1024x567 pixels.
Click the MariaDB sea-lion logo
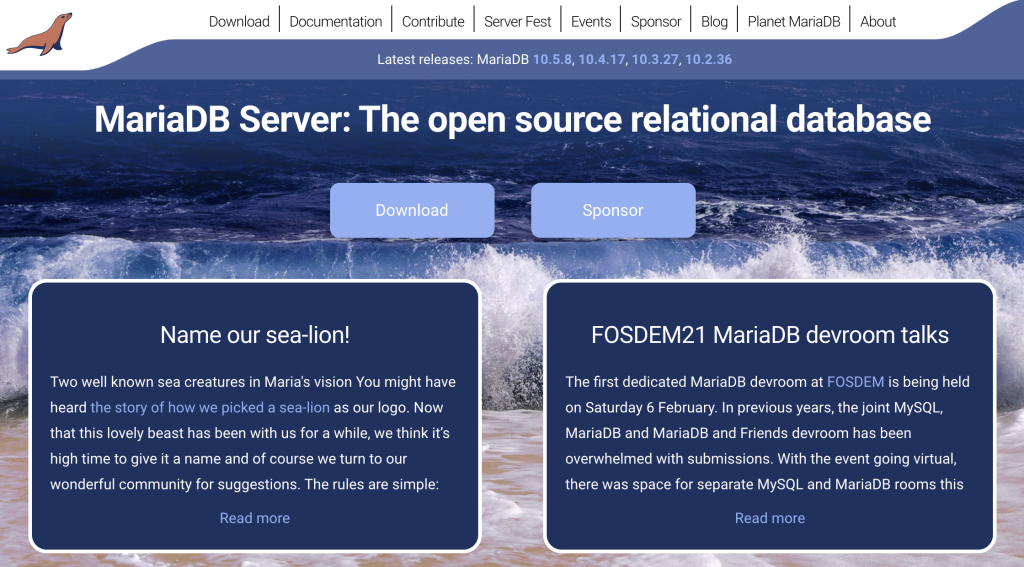(39, 34)
